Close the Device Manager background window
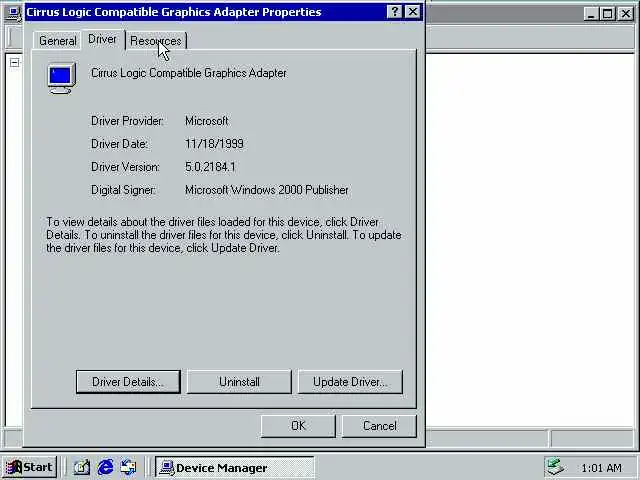The width and height of the screenshot is (640, 480). [625, 14]
